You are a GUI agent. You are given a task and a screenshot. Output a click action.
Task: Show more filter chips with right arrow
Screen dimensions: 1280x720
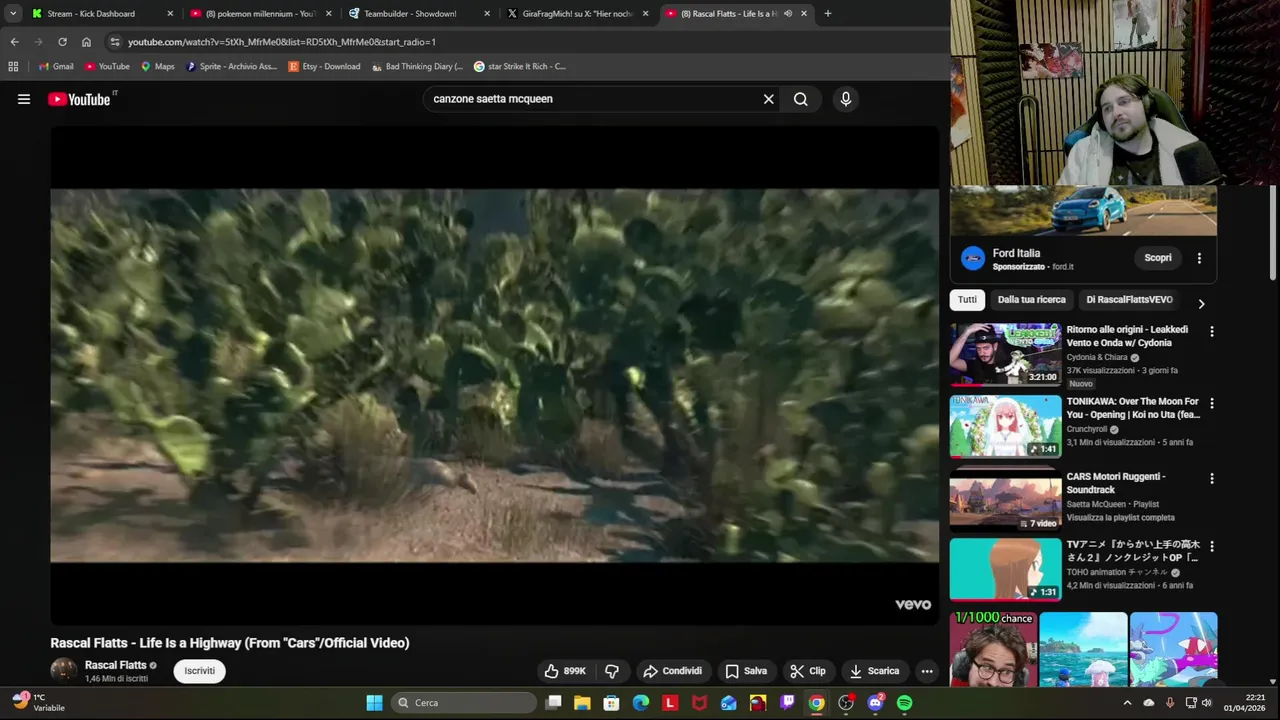click(1201, 304)
